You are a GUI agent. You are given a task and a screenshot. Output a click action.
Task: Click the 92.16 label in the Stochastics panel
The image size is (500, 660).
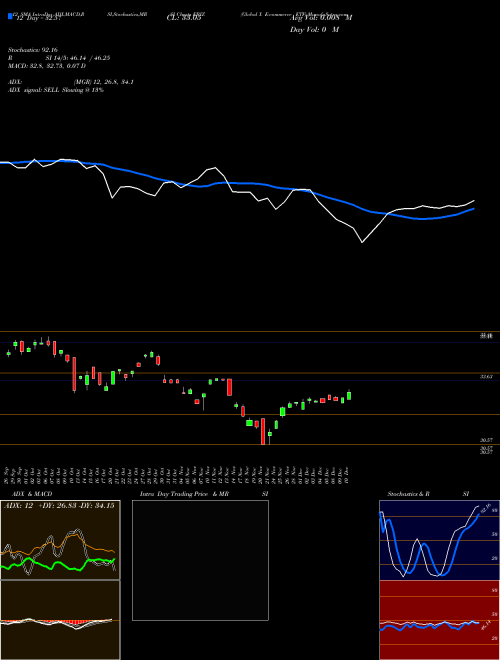(x=485, y=508)
